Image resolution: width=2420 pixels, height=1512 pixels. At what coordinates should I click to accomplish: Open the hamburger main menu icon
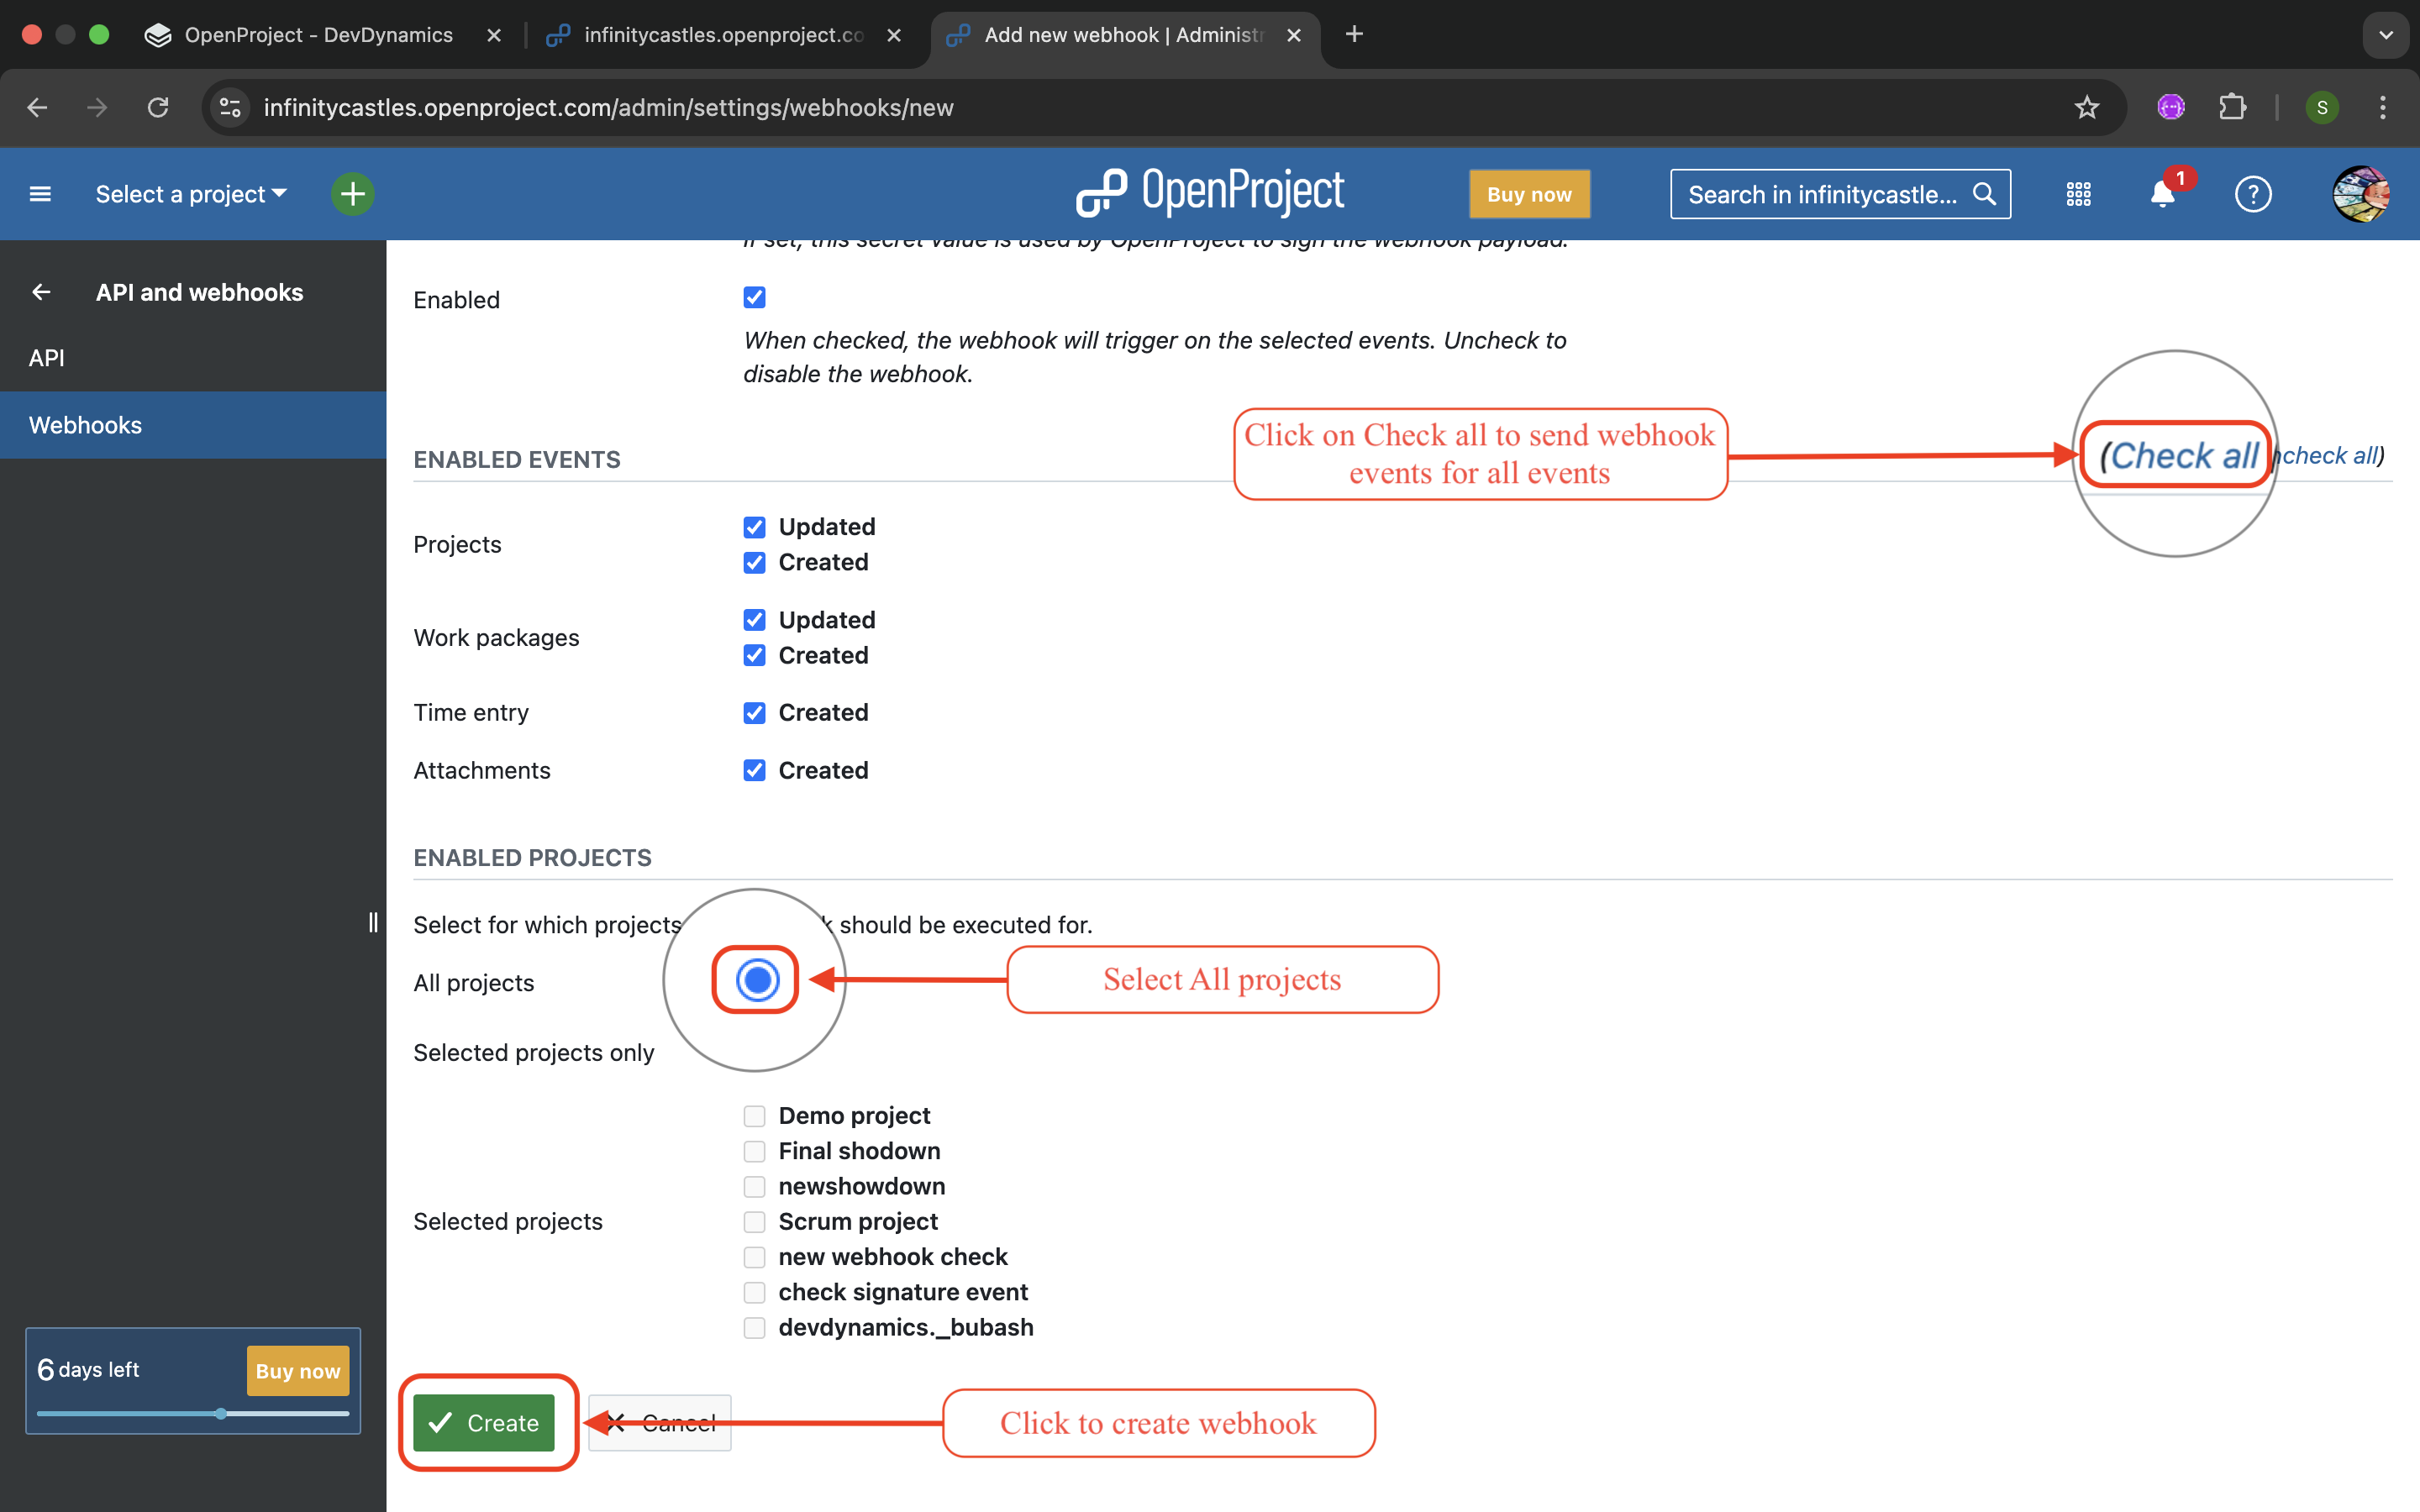tap(40, 194)
